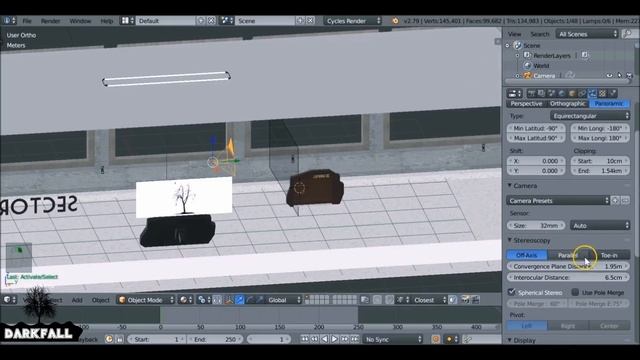Click the Play reverse animation button
Viewport: 640px width, 360px height.
point(324,339)
